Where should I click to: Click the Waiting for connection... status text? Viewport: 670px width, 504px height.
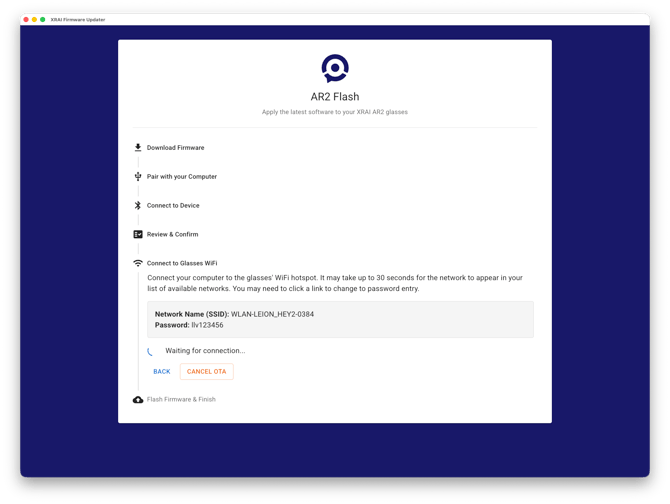coord(205,351)
